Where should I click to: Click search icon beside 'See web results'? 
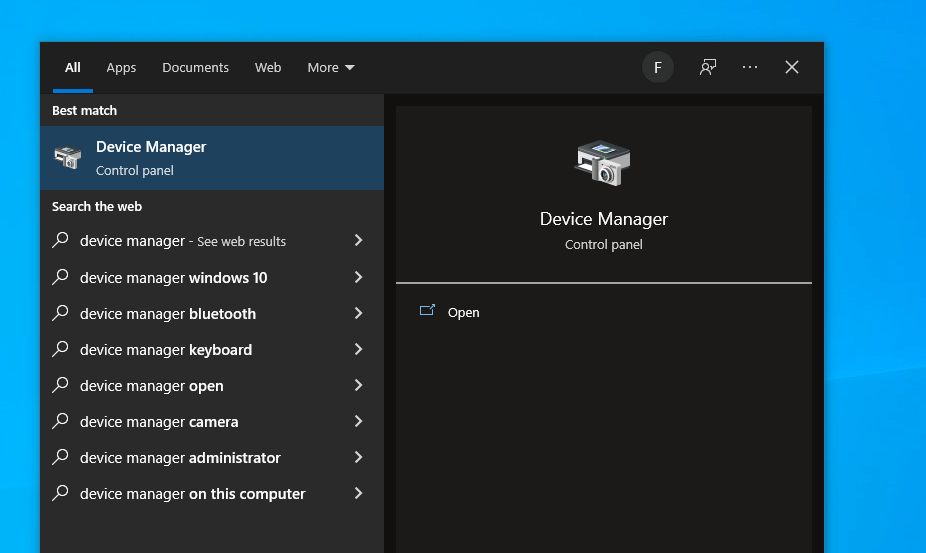pos(60,240)
